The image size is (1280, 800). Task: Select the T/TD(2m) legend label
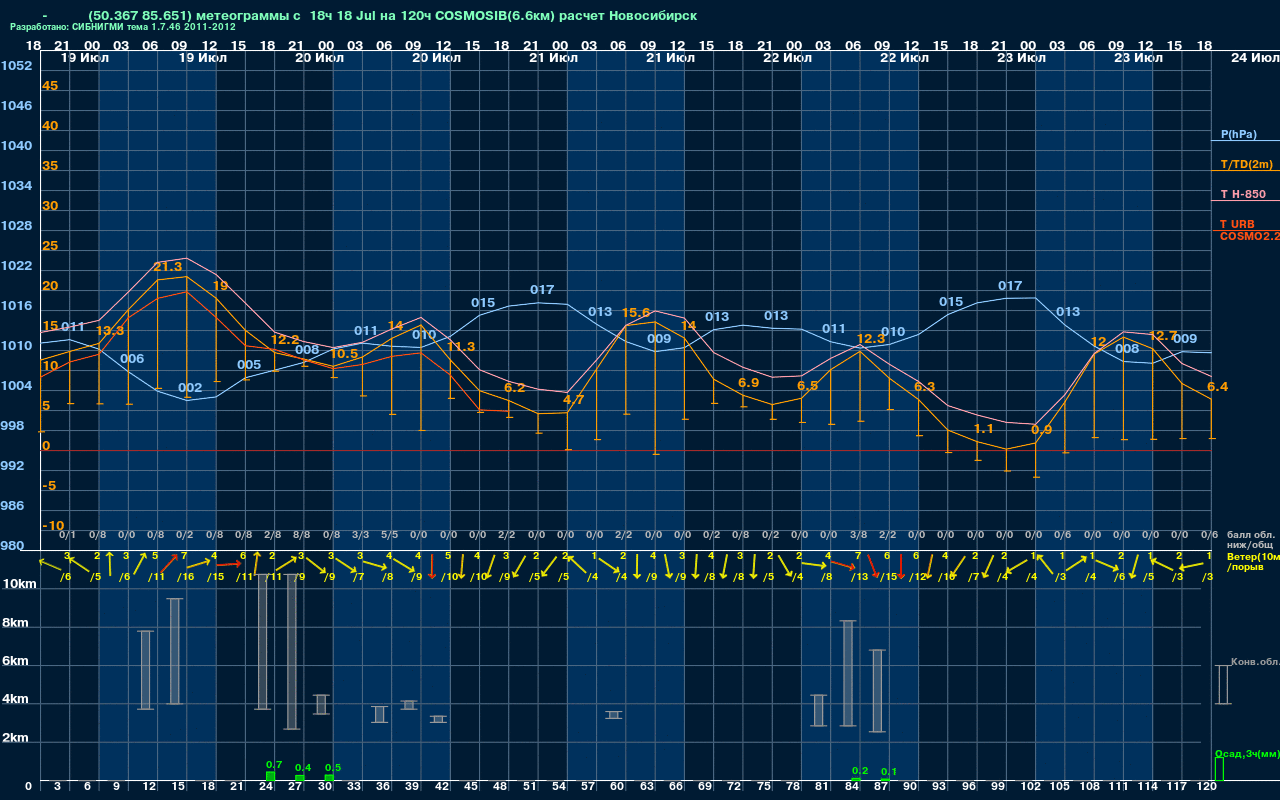(x=1247, y=164)
